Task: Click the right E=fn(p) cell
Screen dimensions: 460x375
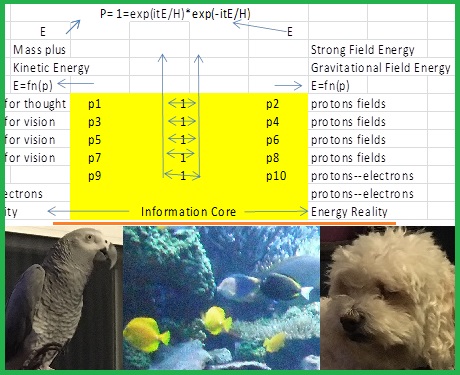Action: [x=330, y=86]
